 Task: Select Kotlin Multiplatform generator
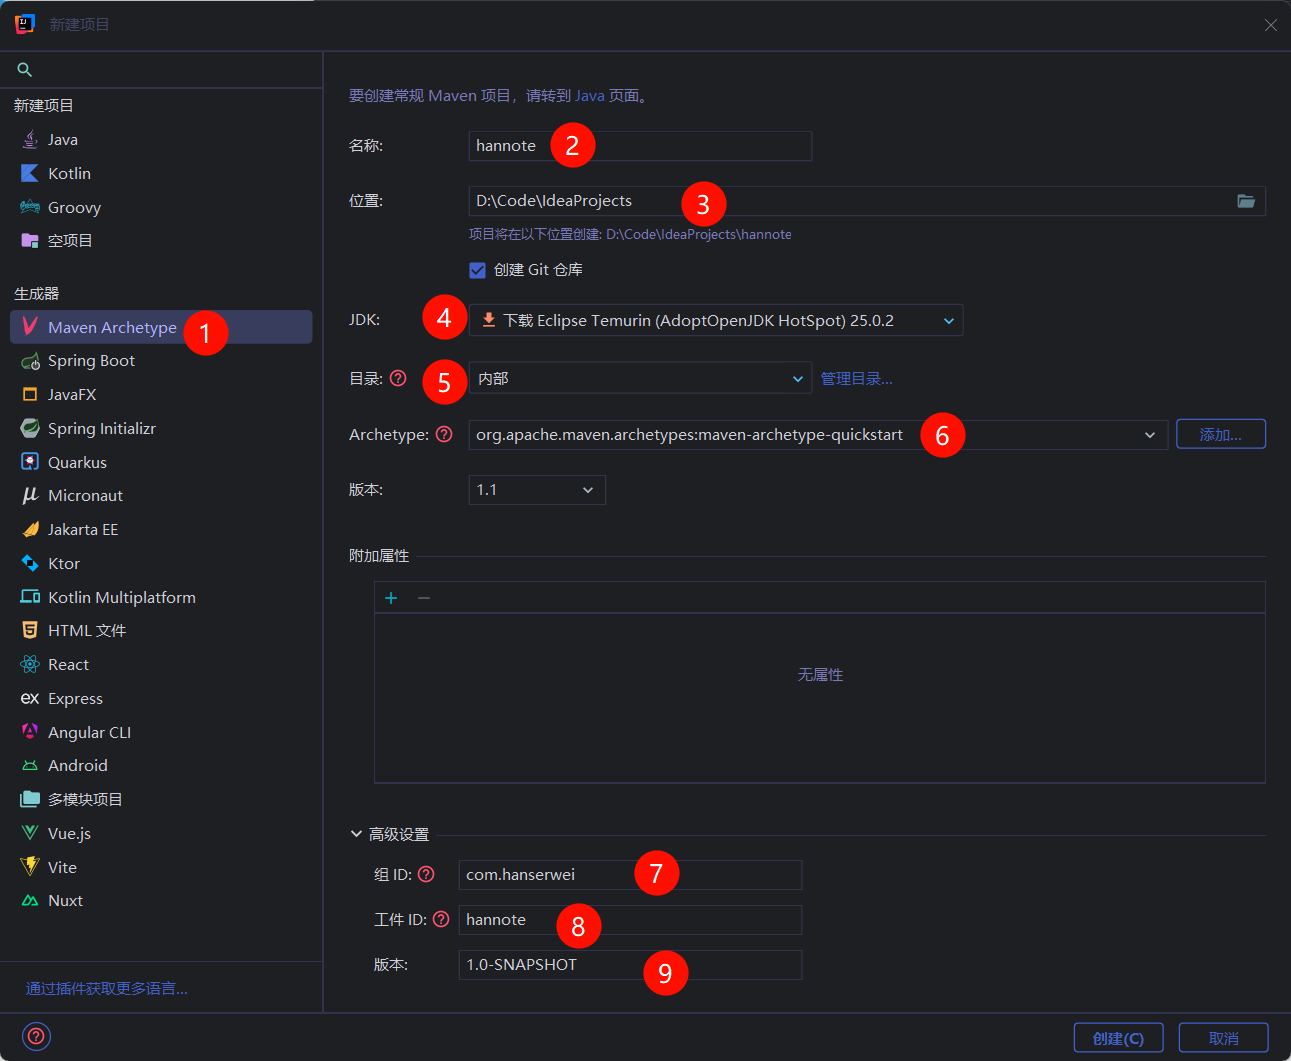[121, 597]
